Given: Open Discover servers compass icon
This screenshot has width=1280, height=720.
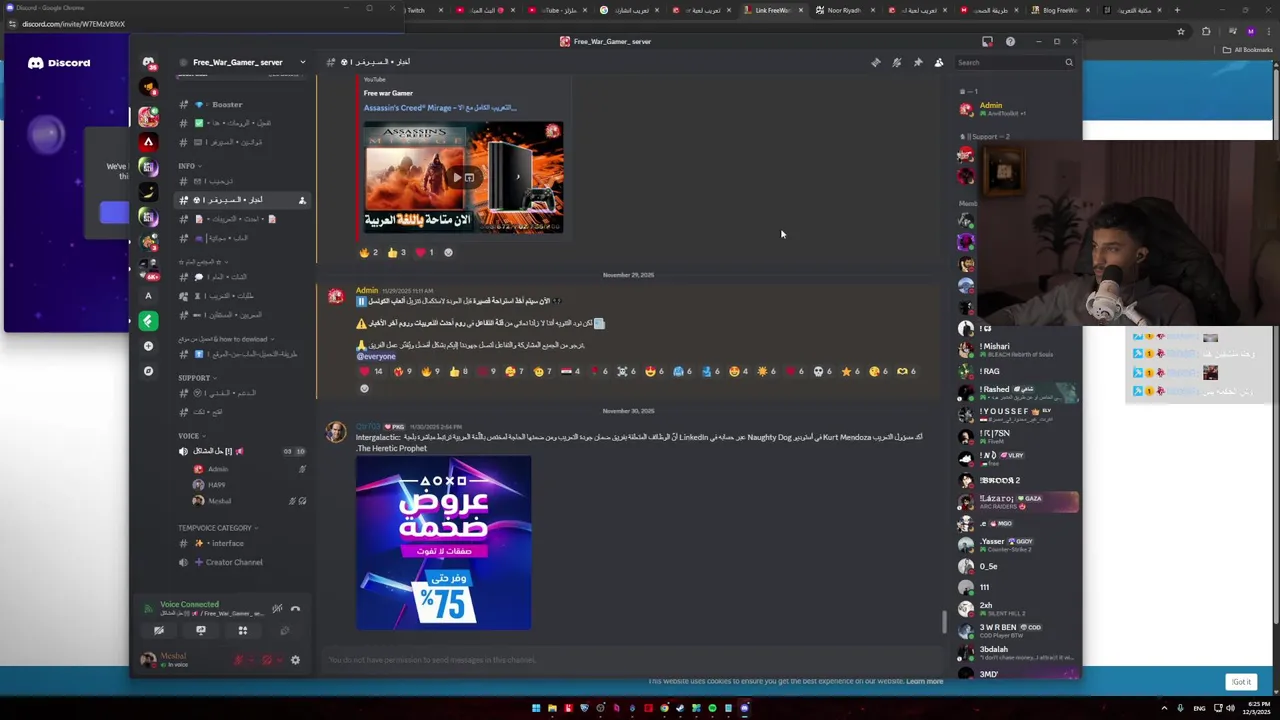Looking at the screenshot, I should 148,371.
